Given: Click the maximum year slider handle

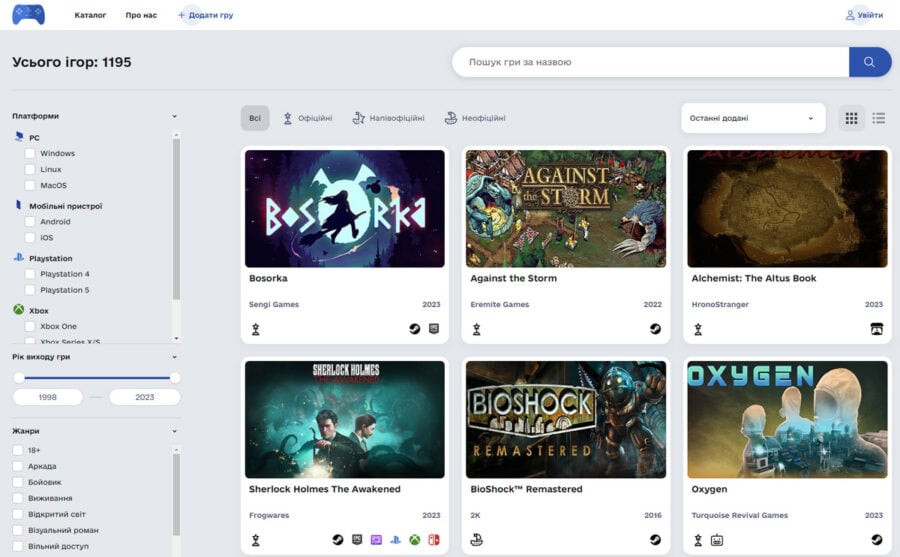Looking at the screenshot, I should pos(175,378).
